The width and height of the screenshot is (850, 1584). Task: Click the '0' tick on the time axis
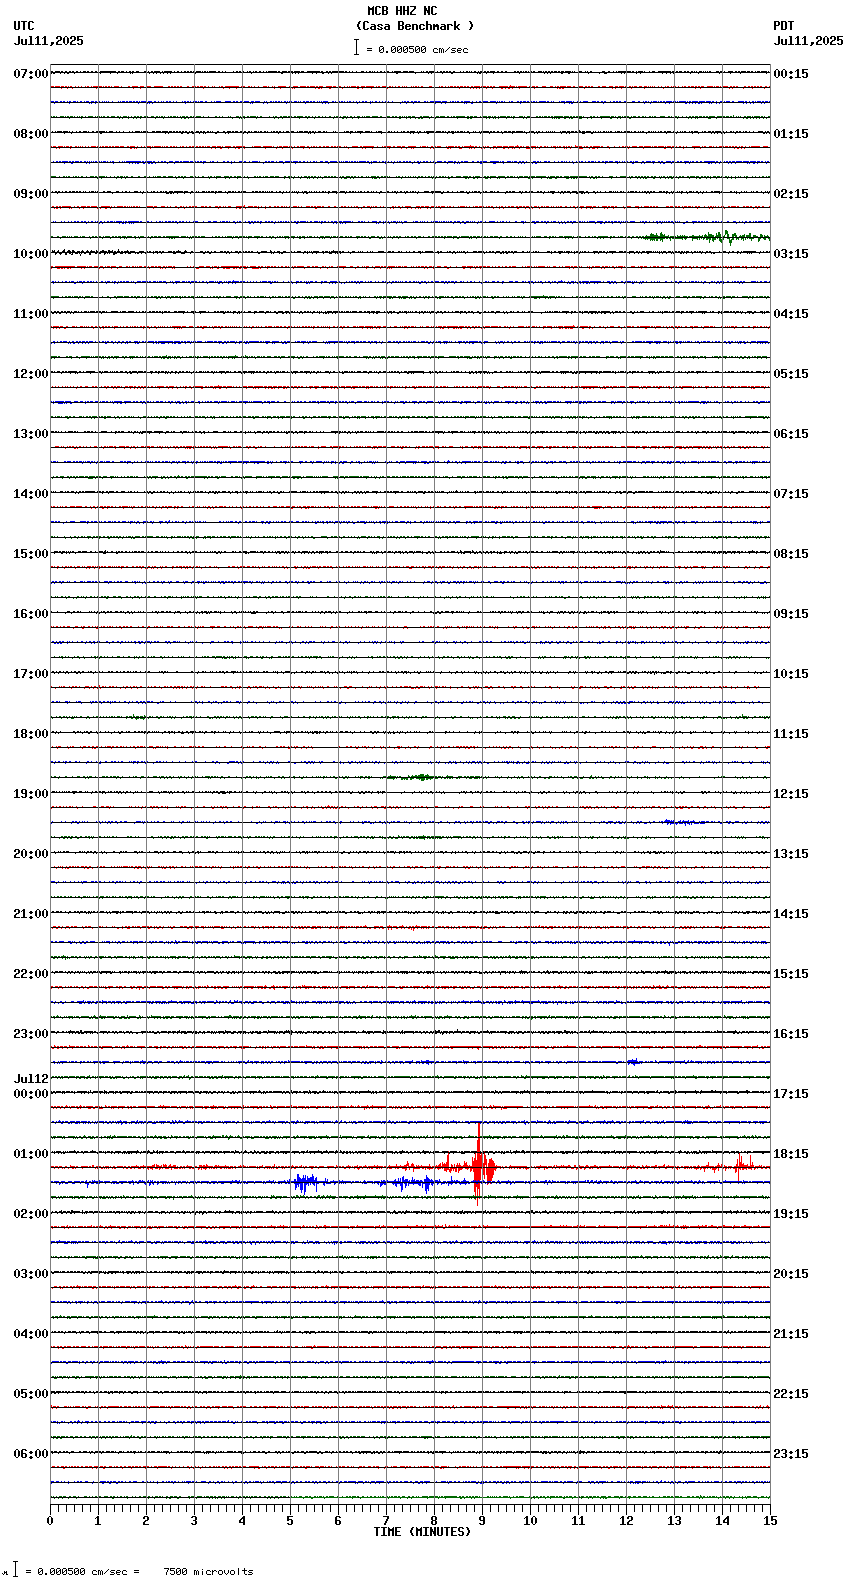click(x=50, y=1521)
